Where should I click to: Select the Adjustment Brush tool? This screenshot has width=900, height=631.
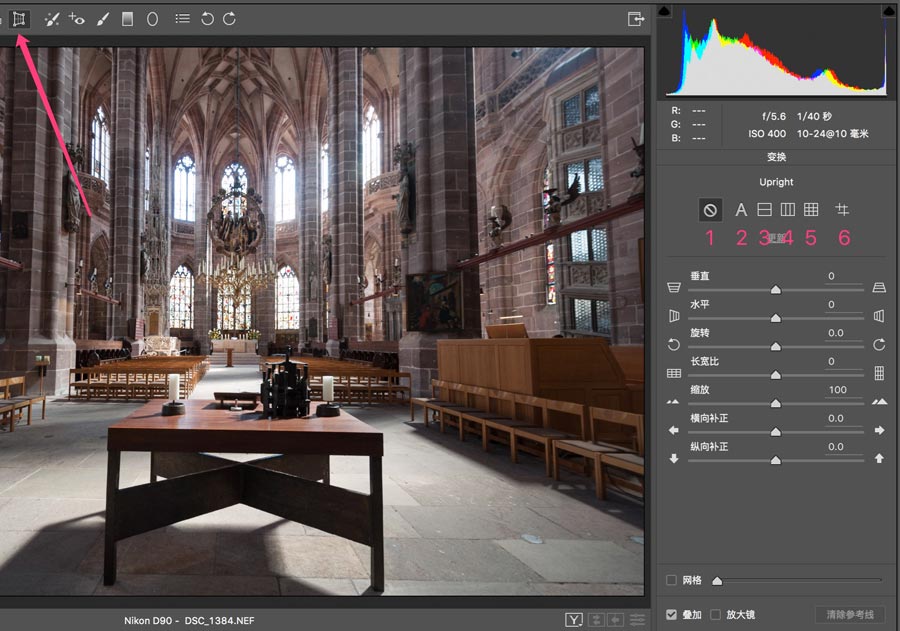click(103, 19)
